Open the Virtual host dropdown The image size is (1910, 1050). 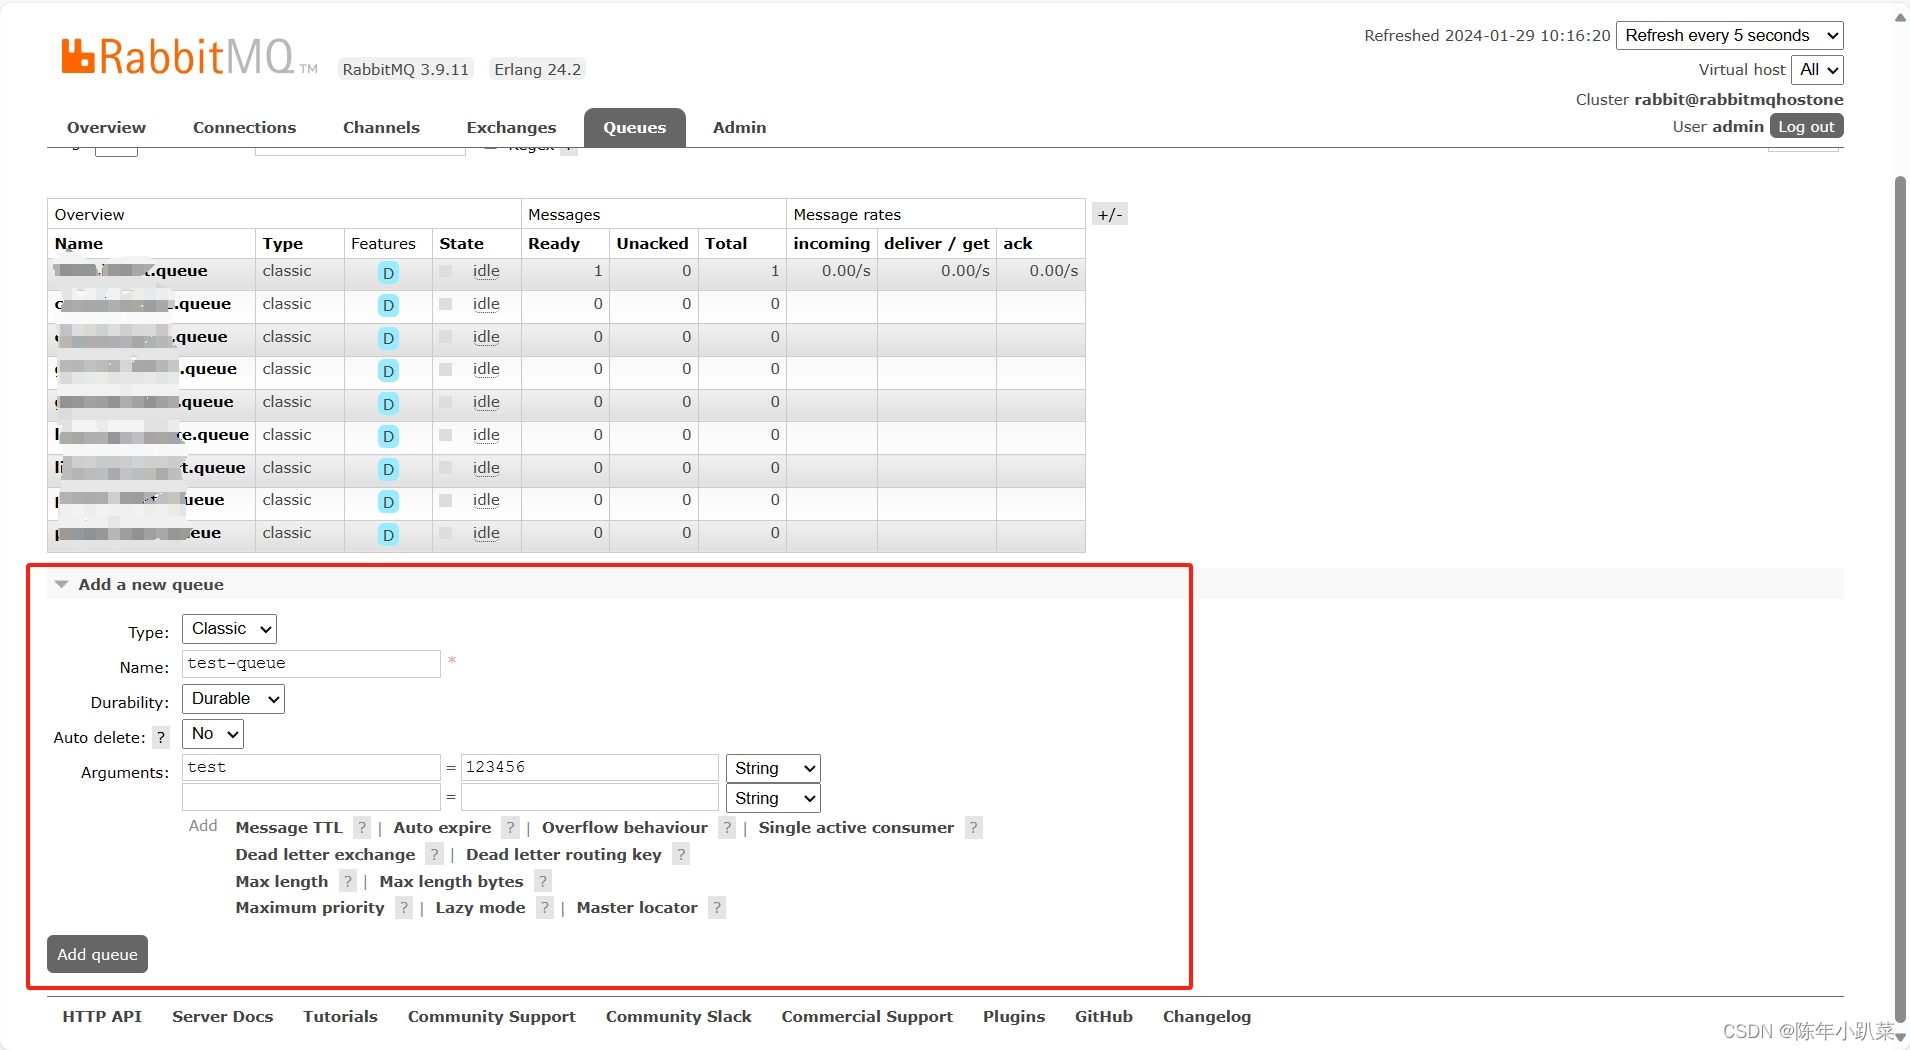point(1817,70)
